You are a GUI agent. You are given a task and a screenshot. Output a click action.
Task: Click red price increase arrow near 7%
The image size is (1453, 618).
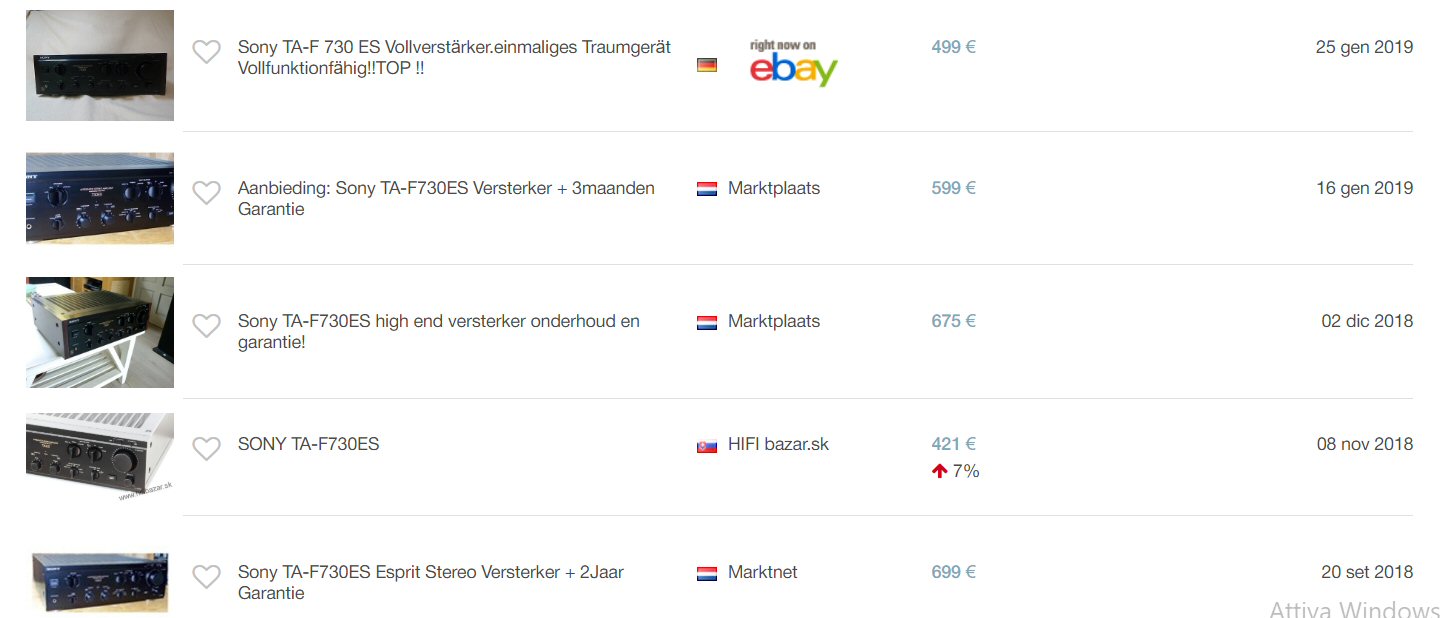click(x=939, y=471)
